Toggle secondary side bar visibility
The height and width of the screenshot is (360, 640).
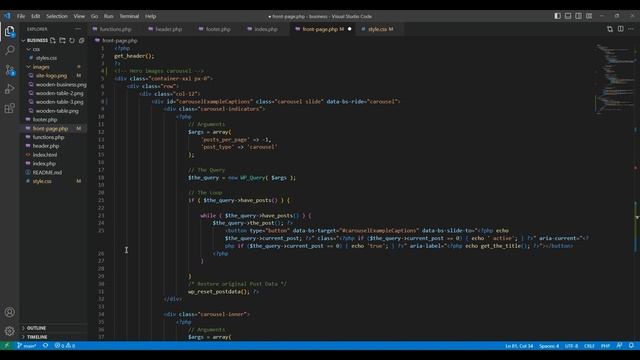tap(578, 16)
